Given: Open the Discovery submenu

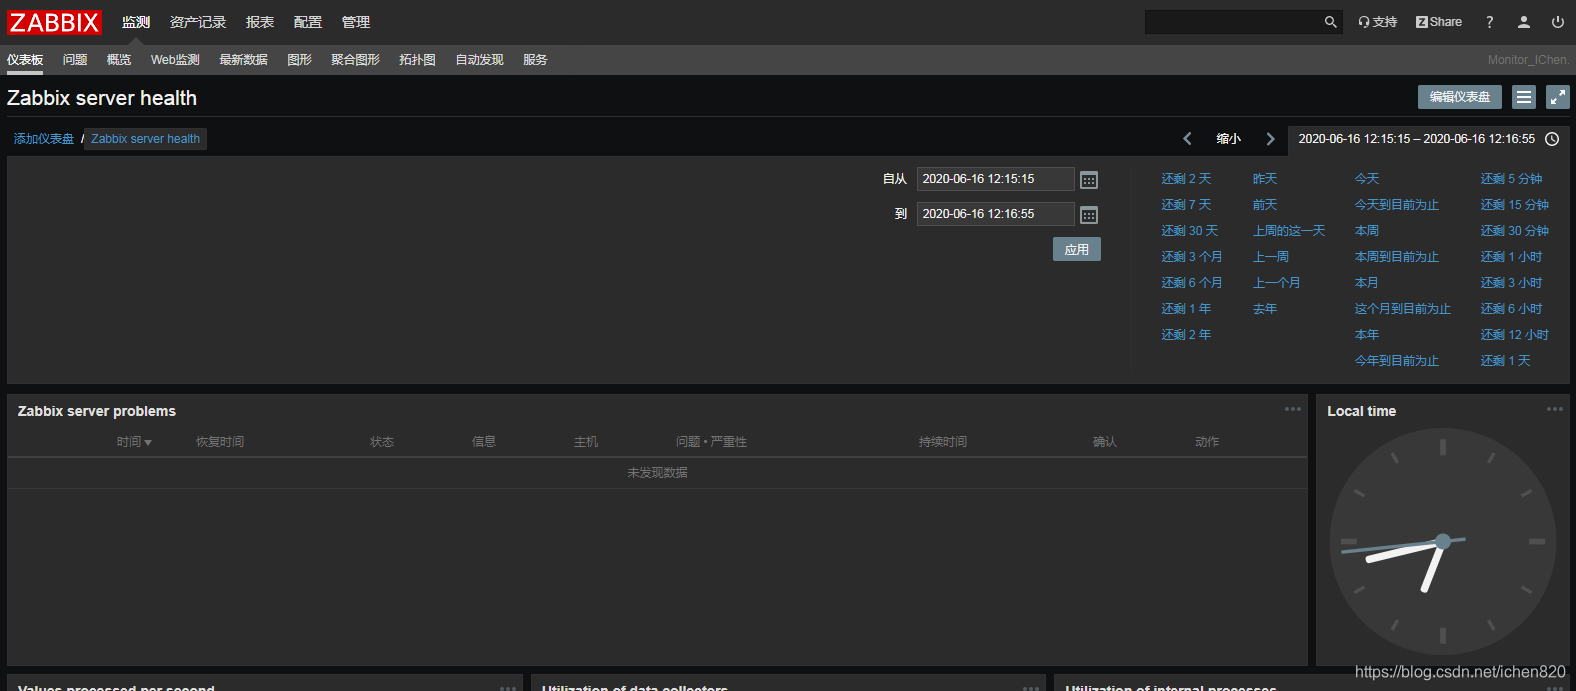Looking at the screenshot, I should coord(479,60).
